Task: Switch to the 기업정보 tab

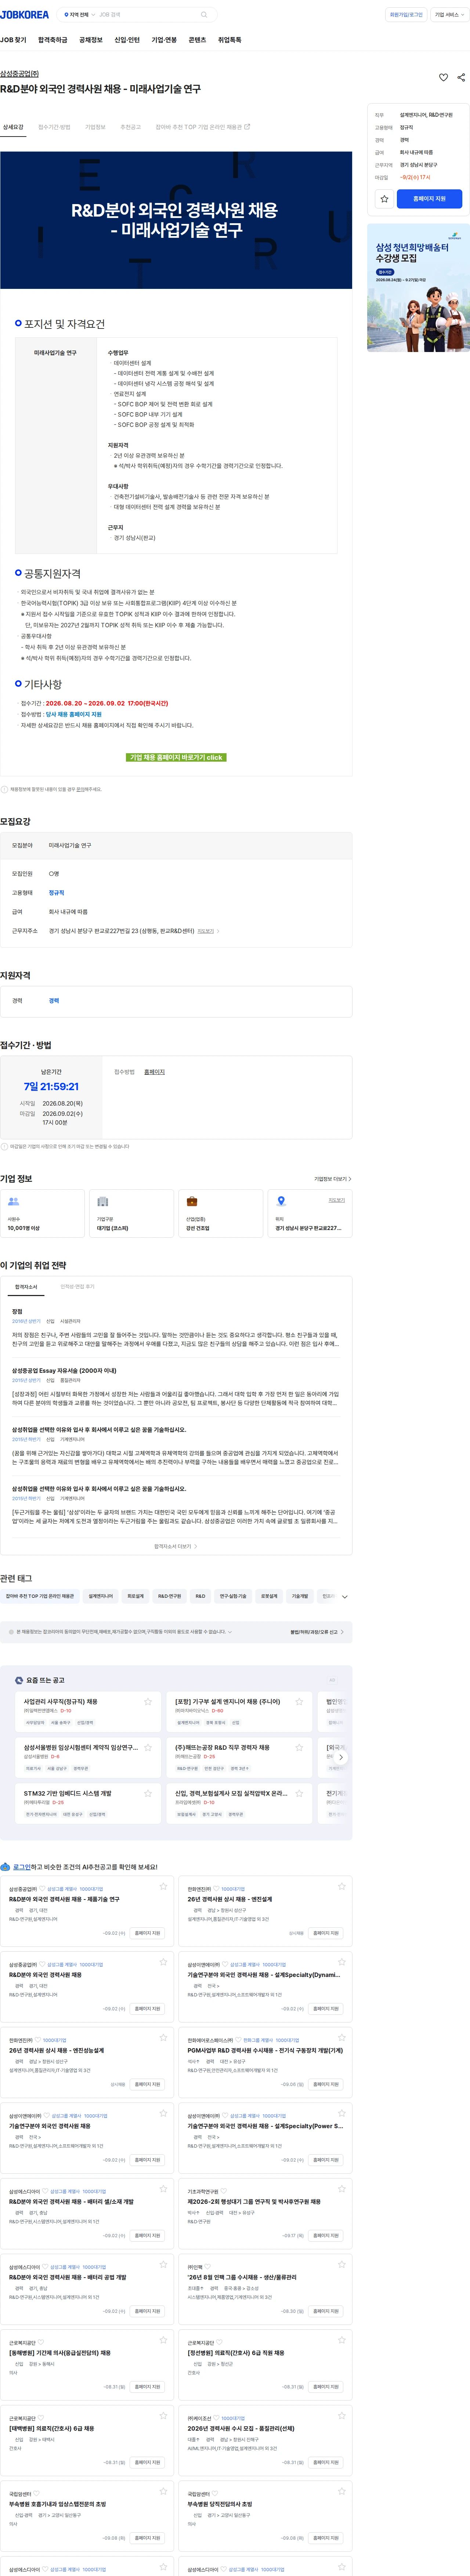Action: click(95, 127)
